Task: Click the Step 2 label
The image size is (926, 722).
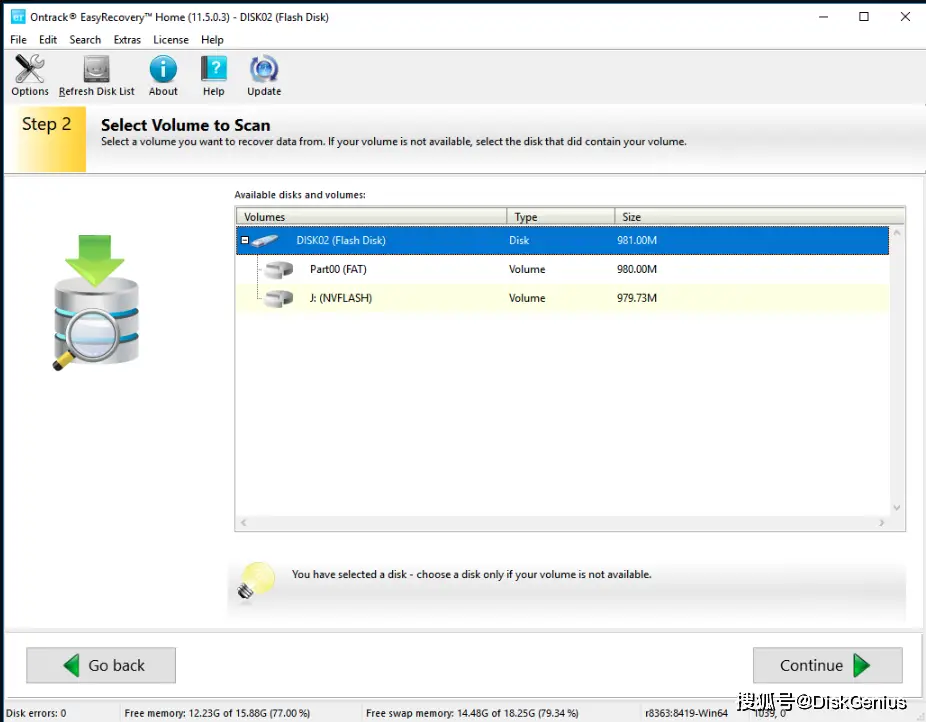Action: click(x=46, y=125)
